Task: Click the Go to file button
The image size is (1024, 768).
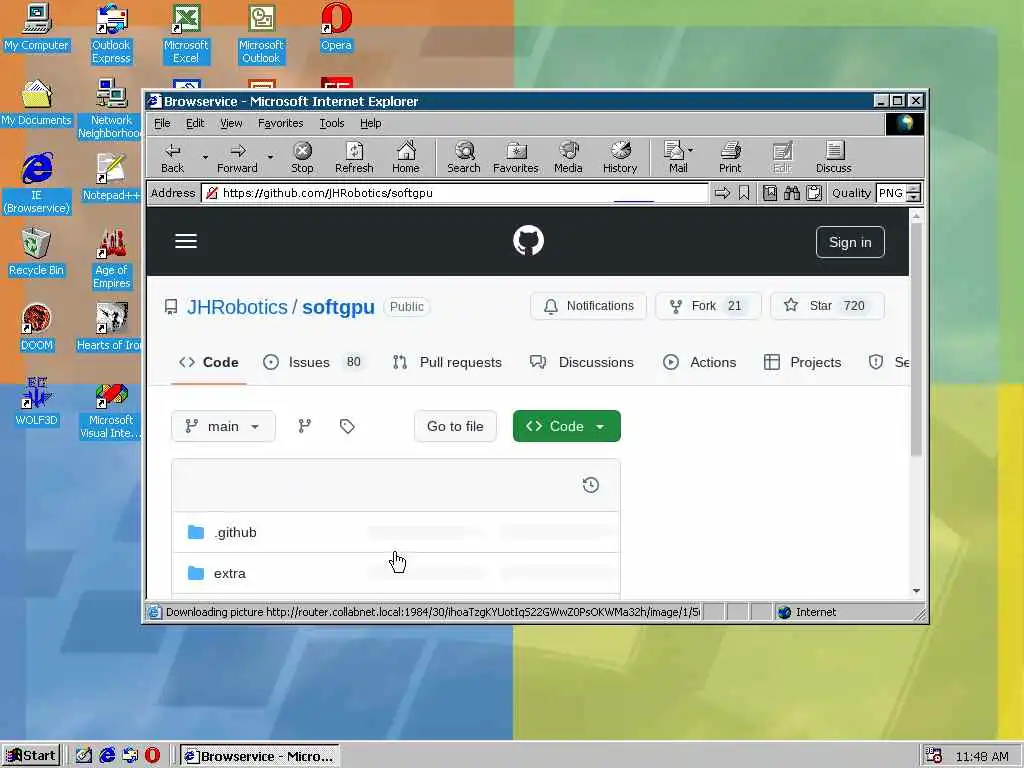Action: [x=455, y=426]
